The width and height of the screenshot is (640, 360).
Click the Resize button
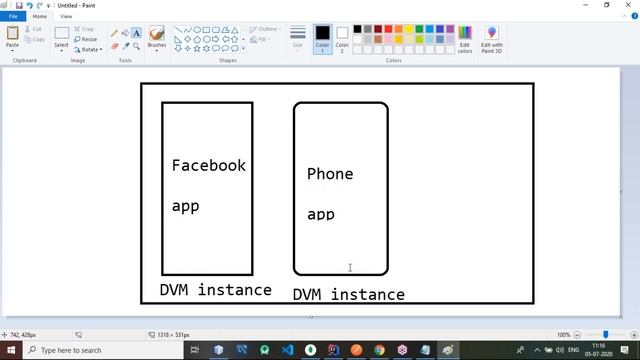[86, 39]
